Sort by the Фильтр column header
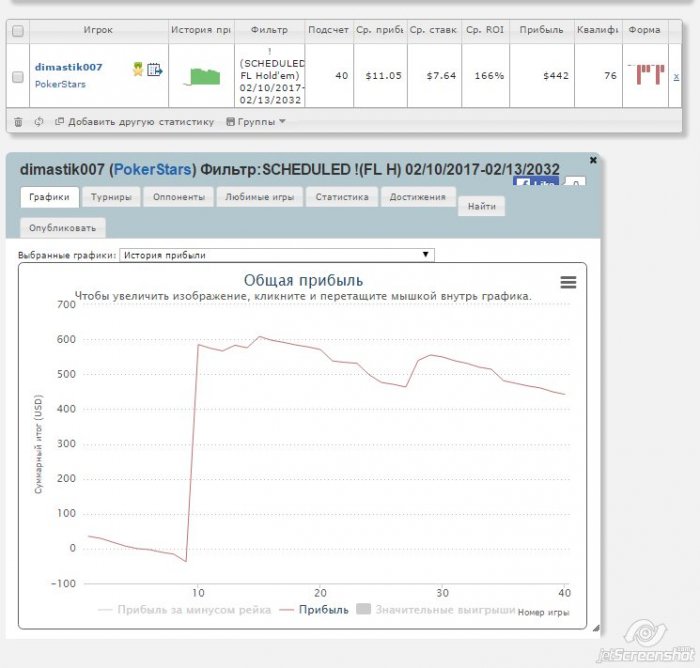This screenshot has height=668, width=700. click(x=269, y=30)
